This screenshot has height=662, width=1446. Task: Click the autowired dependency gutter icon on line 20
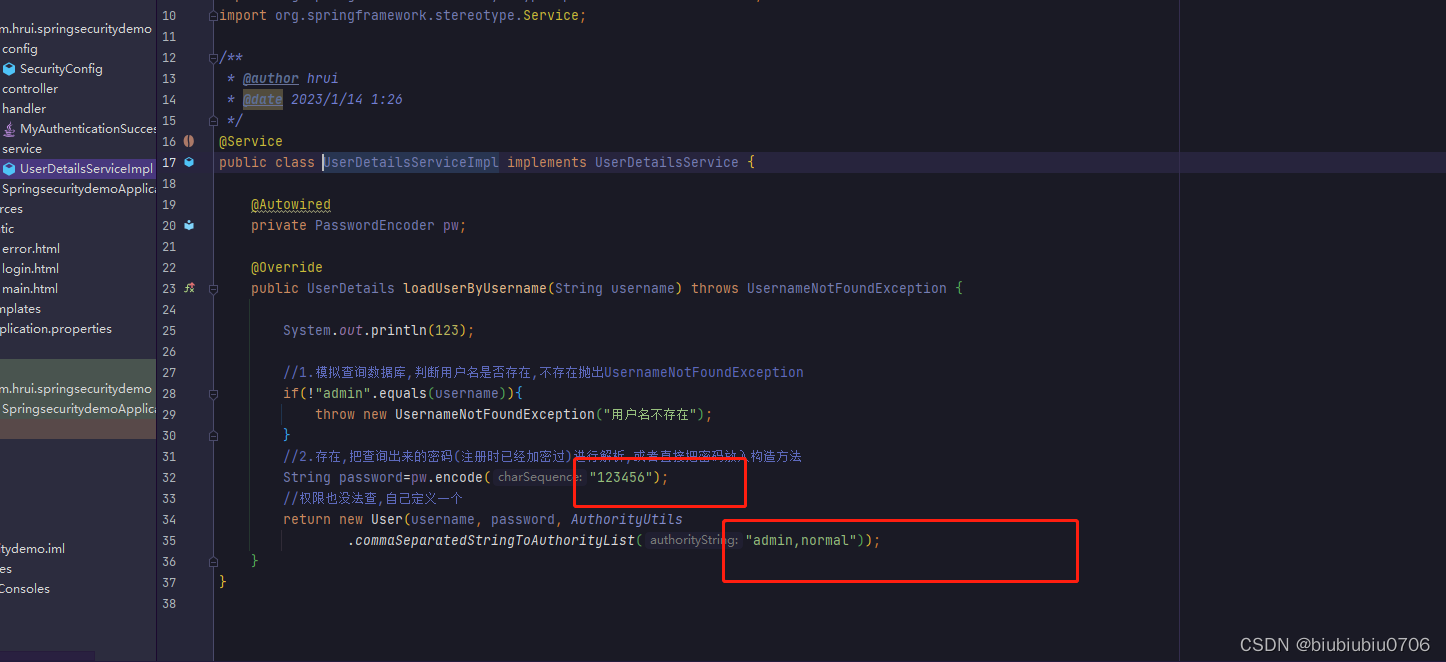[x=189, y=225]
